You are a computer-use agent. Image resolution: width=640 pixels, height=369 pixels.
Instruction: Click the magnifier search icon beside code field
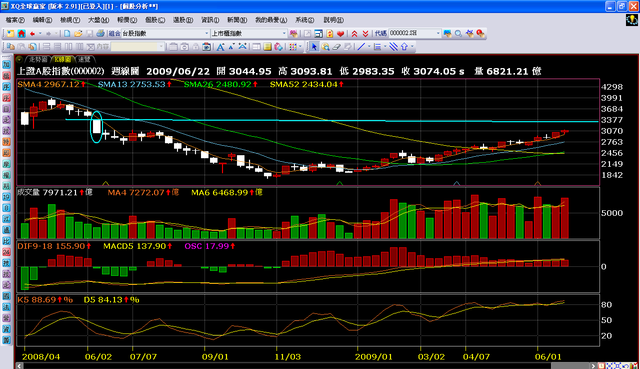[x=458, y=33]
